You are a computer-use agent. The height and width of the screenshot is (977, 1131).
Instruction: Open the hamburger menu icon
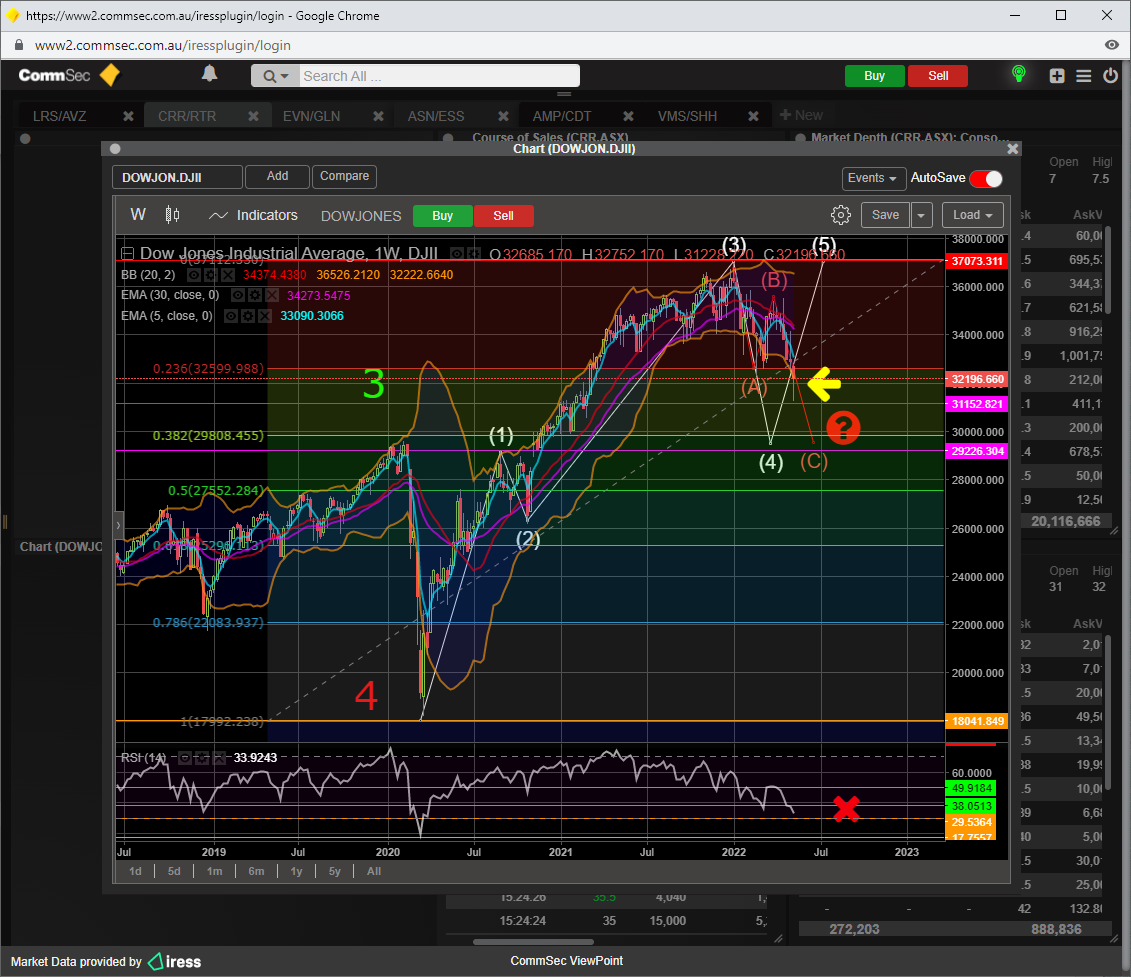[1083, 76]
